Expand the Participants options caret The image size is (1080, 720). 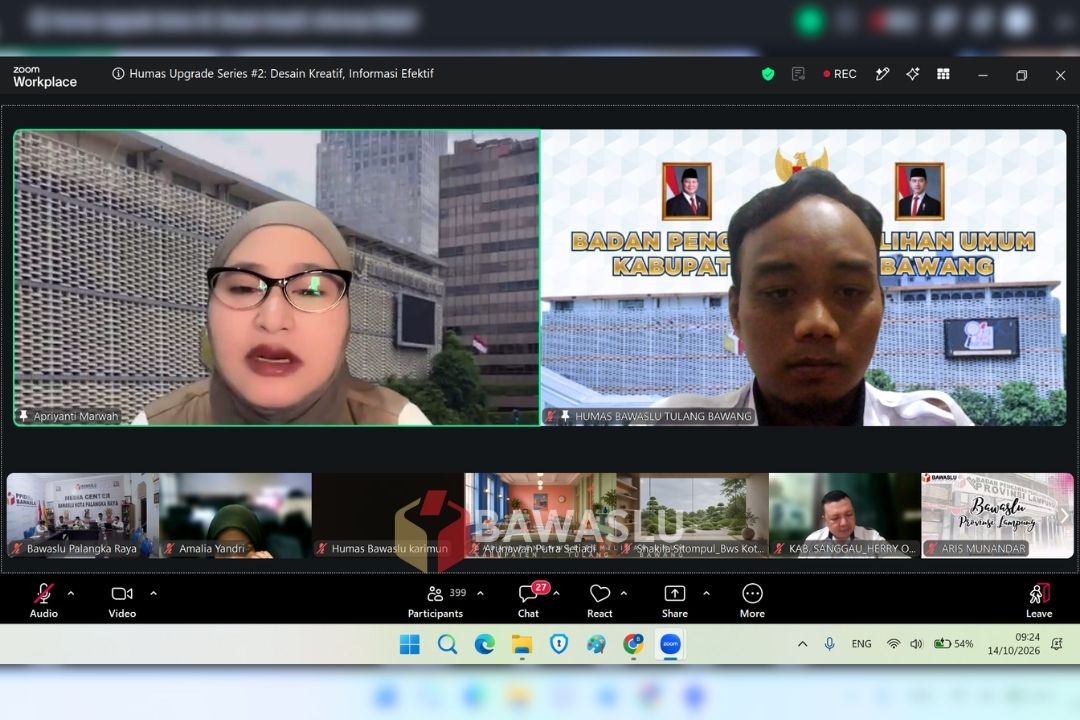[x=480, y=593]
